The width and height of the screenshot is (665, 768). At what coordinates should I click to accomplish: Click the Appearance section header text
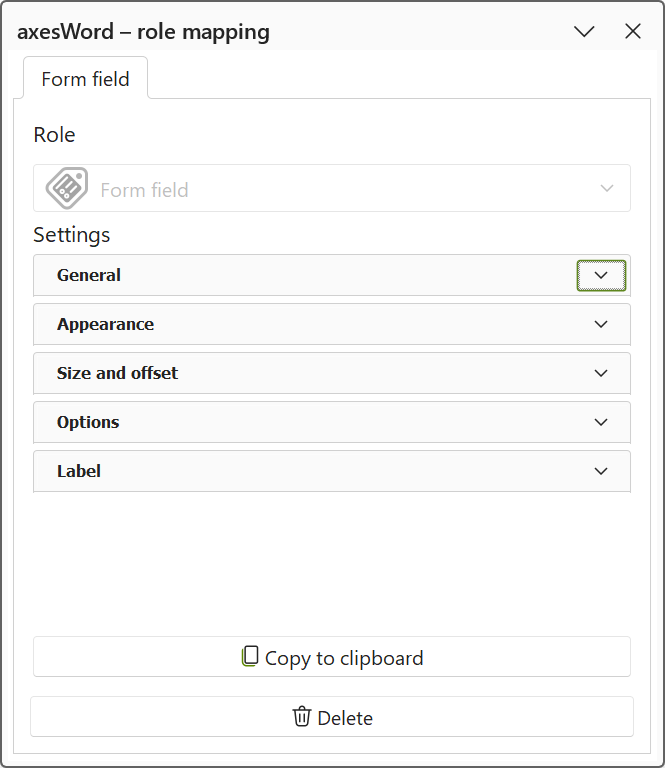coord(105,324)
